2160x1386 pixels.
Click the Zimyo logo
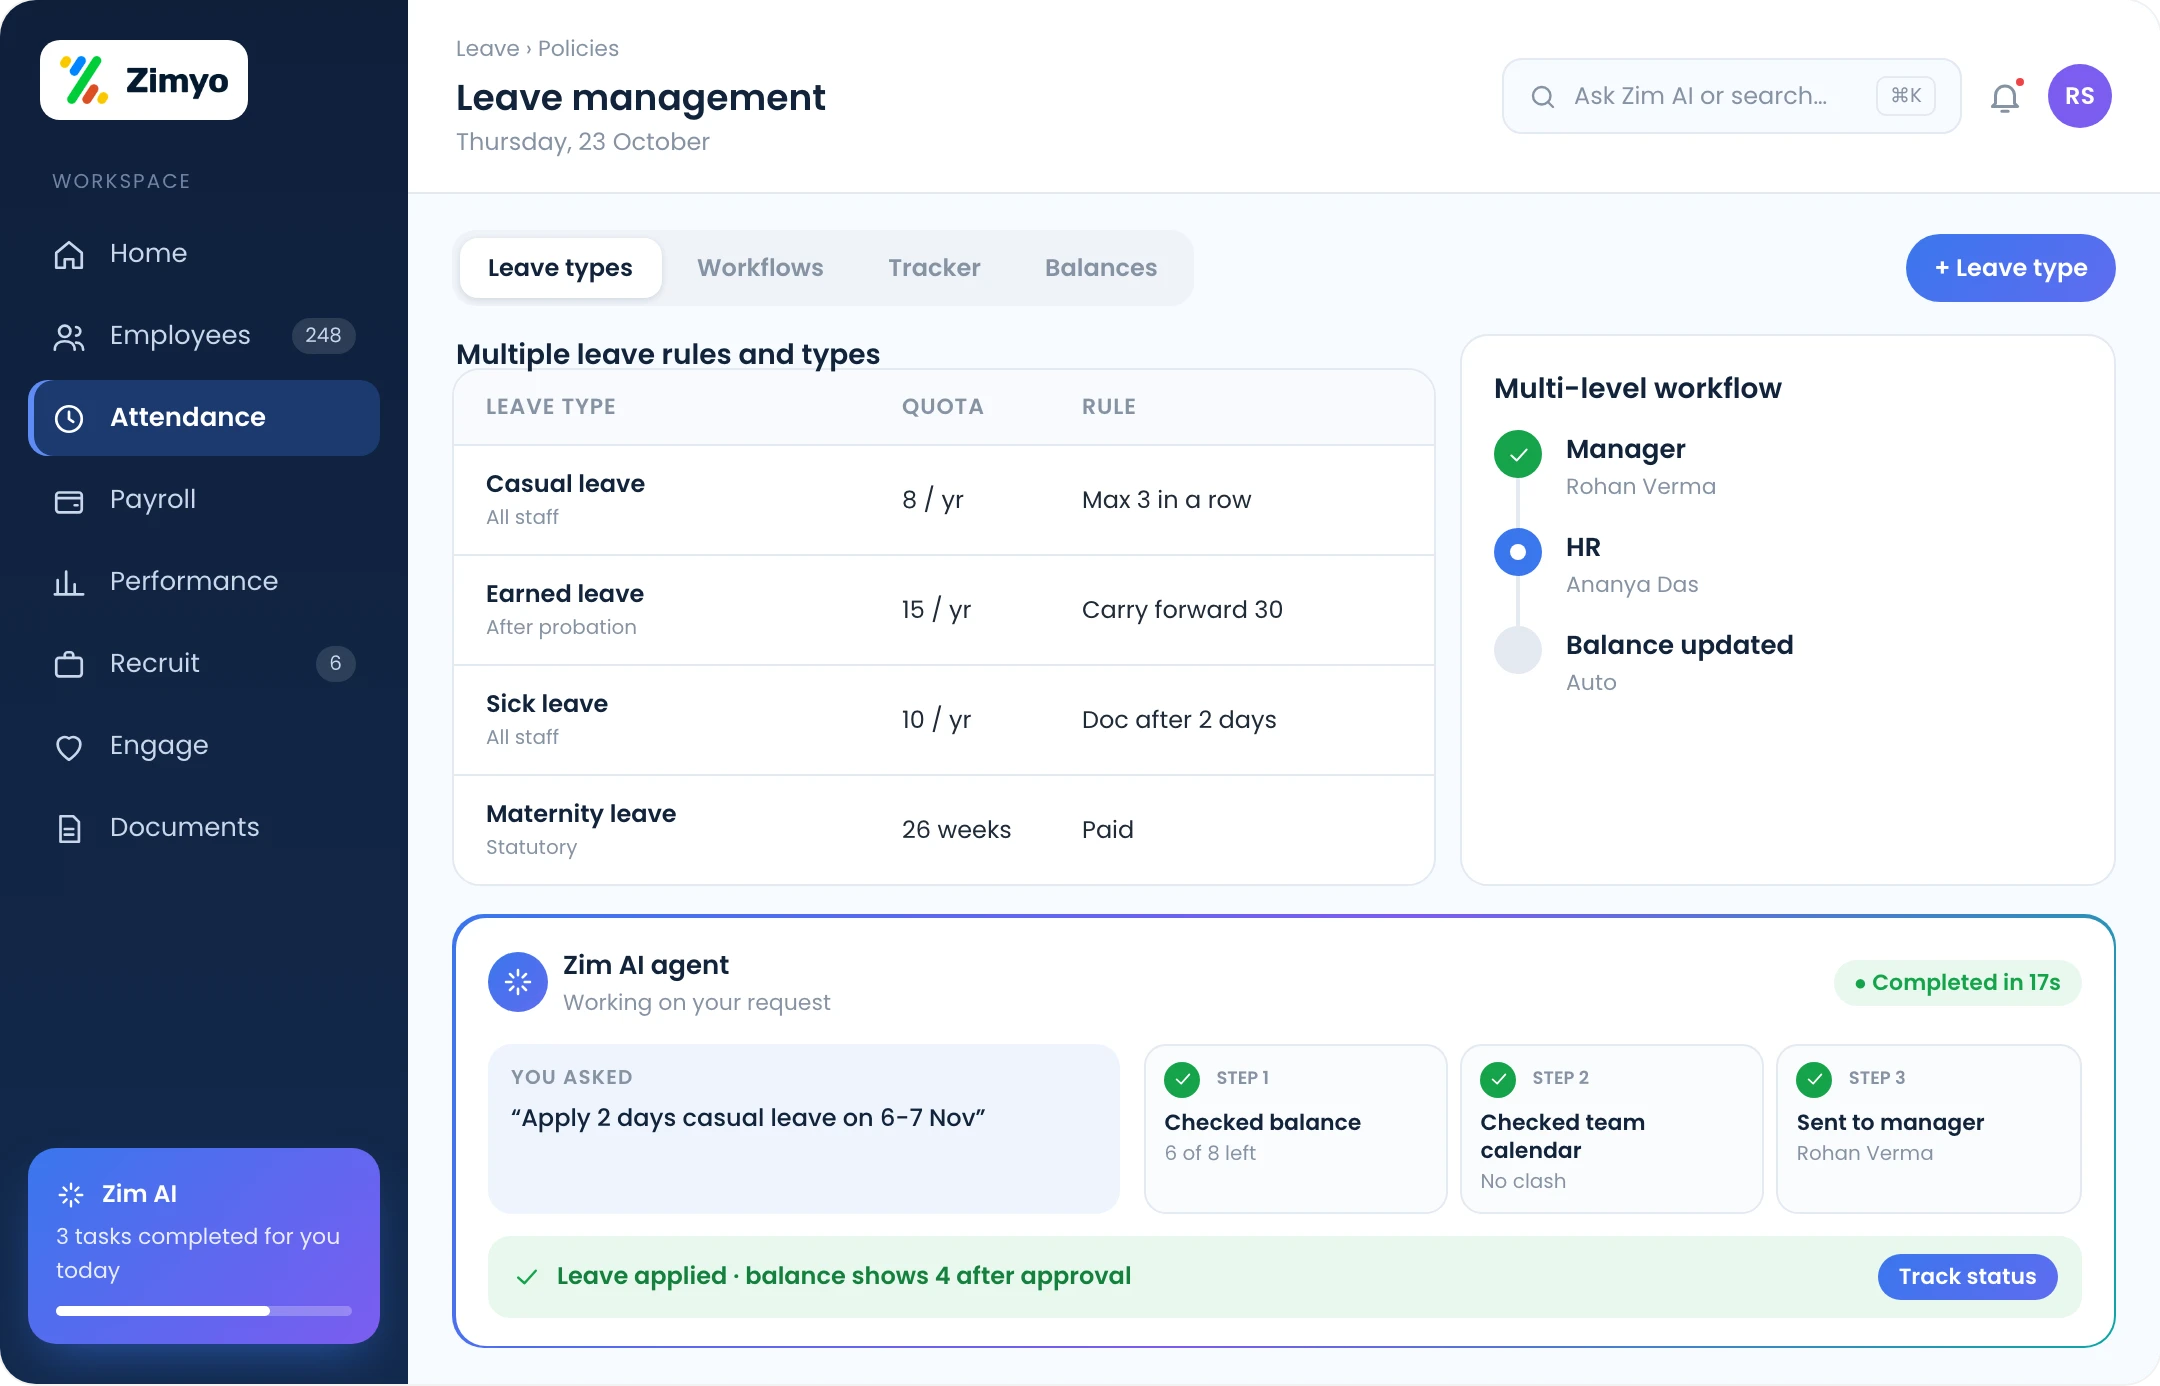tap(144, 80)
